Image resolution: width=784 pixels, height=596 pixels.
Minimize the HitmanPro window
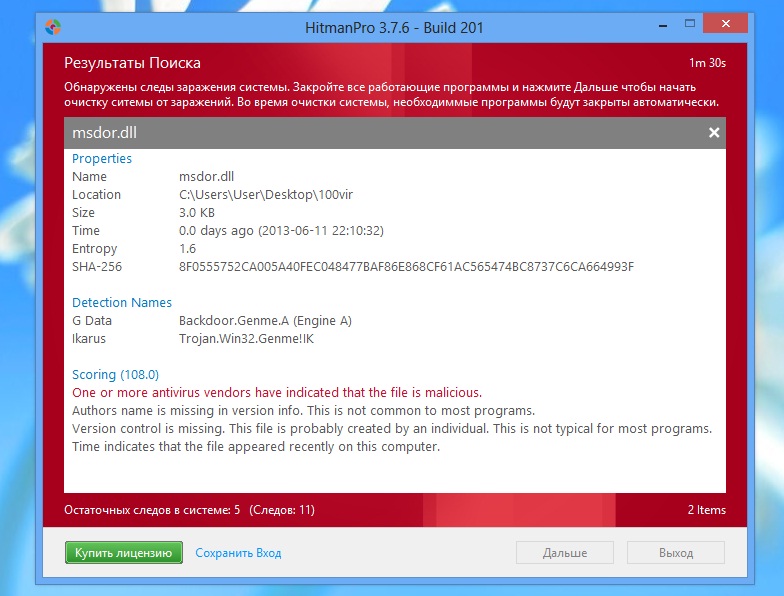663,24
